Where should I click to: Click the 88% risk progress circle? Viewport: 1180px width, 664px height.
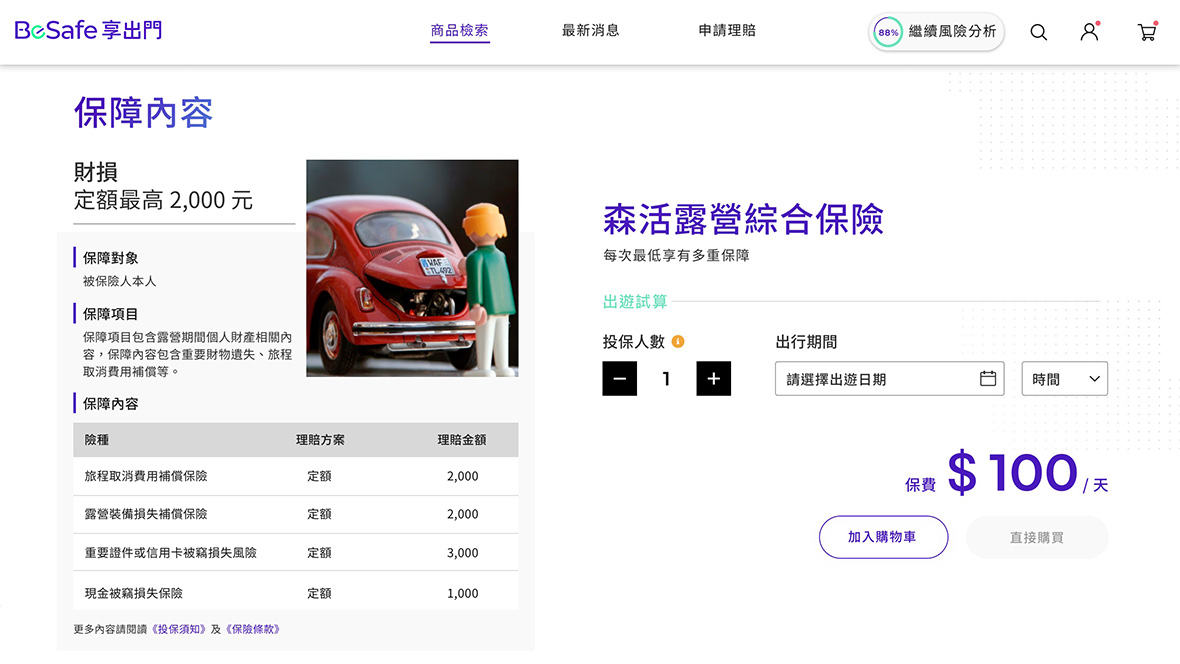pyautogui.click(x=887, y=32)
